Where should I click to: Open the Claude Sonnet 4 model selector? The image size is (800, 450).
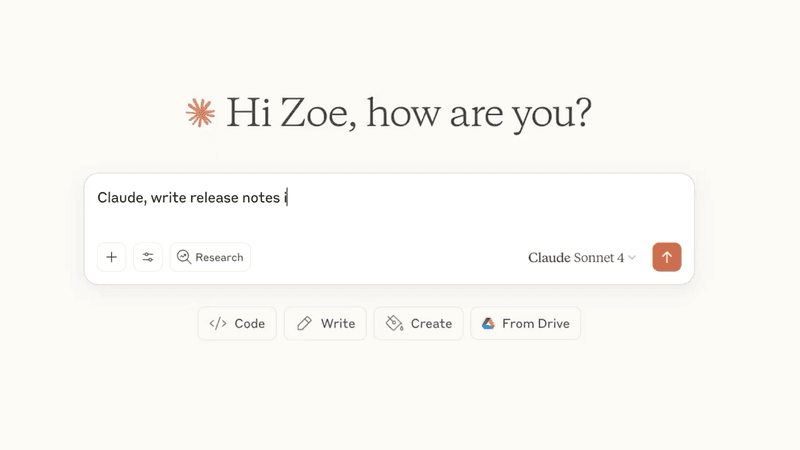(582, 258)
